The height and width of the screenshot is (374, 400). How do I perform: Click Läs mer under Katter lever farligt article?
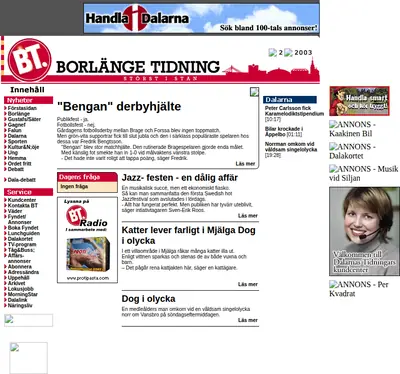(x=248, y=284)
